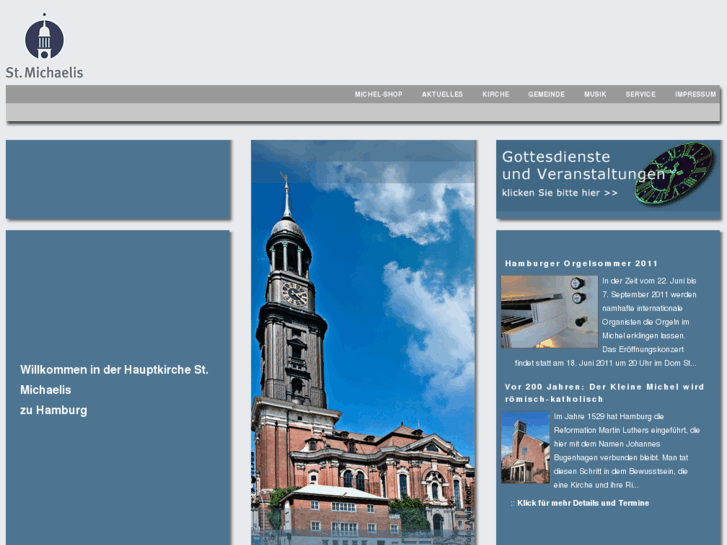The height and width of the screenshot is (545, 727).
Task: Click the Kleine Michel church thumbnail
Action: click(525, 447)
